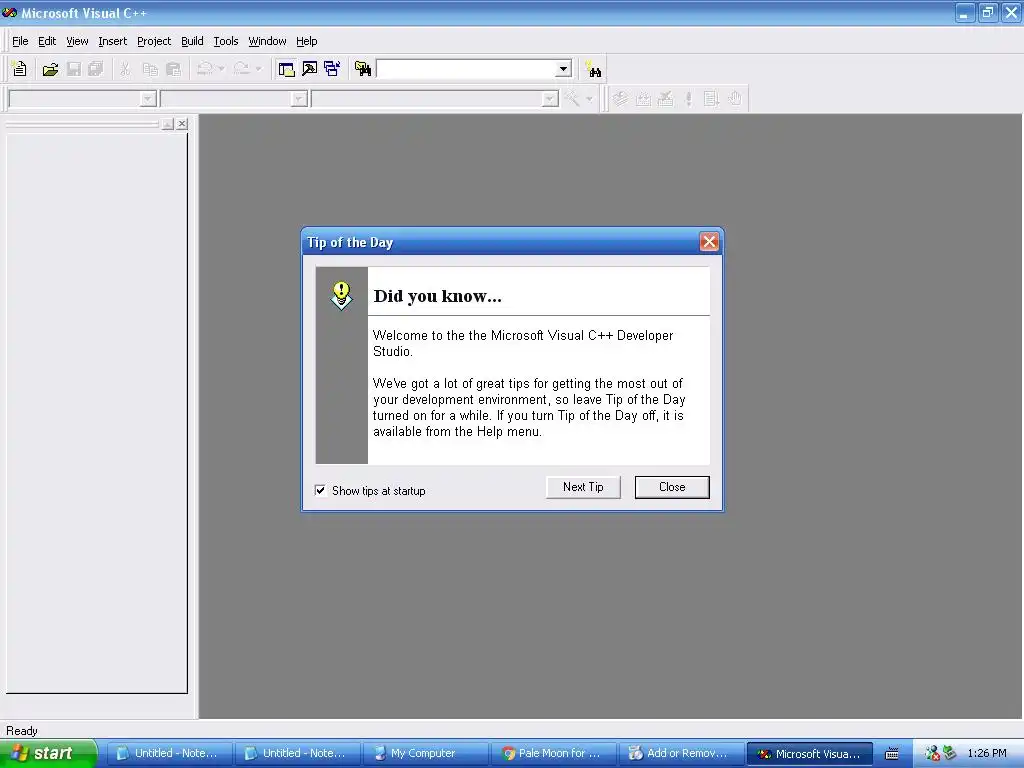Click the Copy toolbar icon
Image resolution: width=1024 pixels, height=768 pixels.
coord(150,69)
